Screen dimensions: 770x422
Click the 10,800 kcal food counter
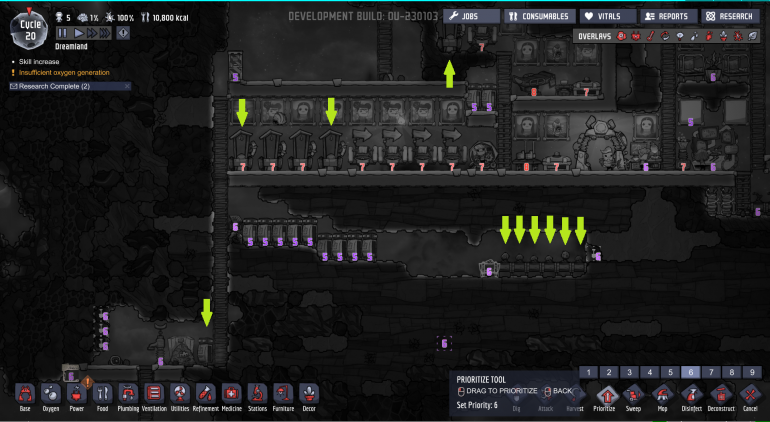coord(165,18)
